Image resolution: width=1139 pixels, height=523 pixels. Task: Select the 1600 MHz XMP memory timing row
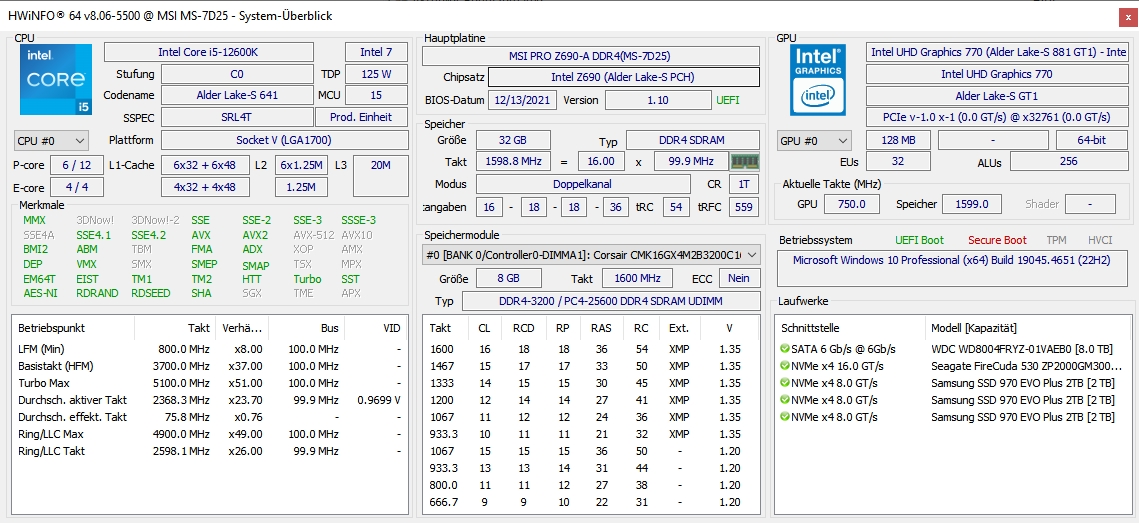point(591,349)
